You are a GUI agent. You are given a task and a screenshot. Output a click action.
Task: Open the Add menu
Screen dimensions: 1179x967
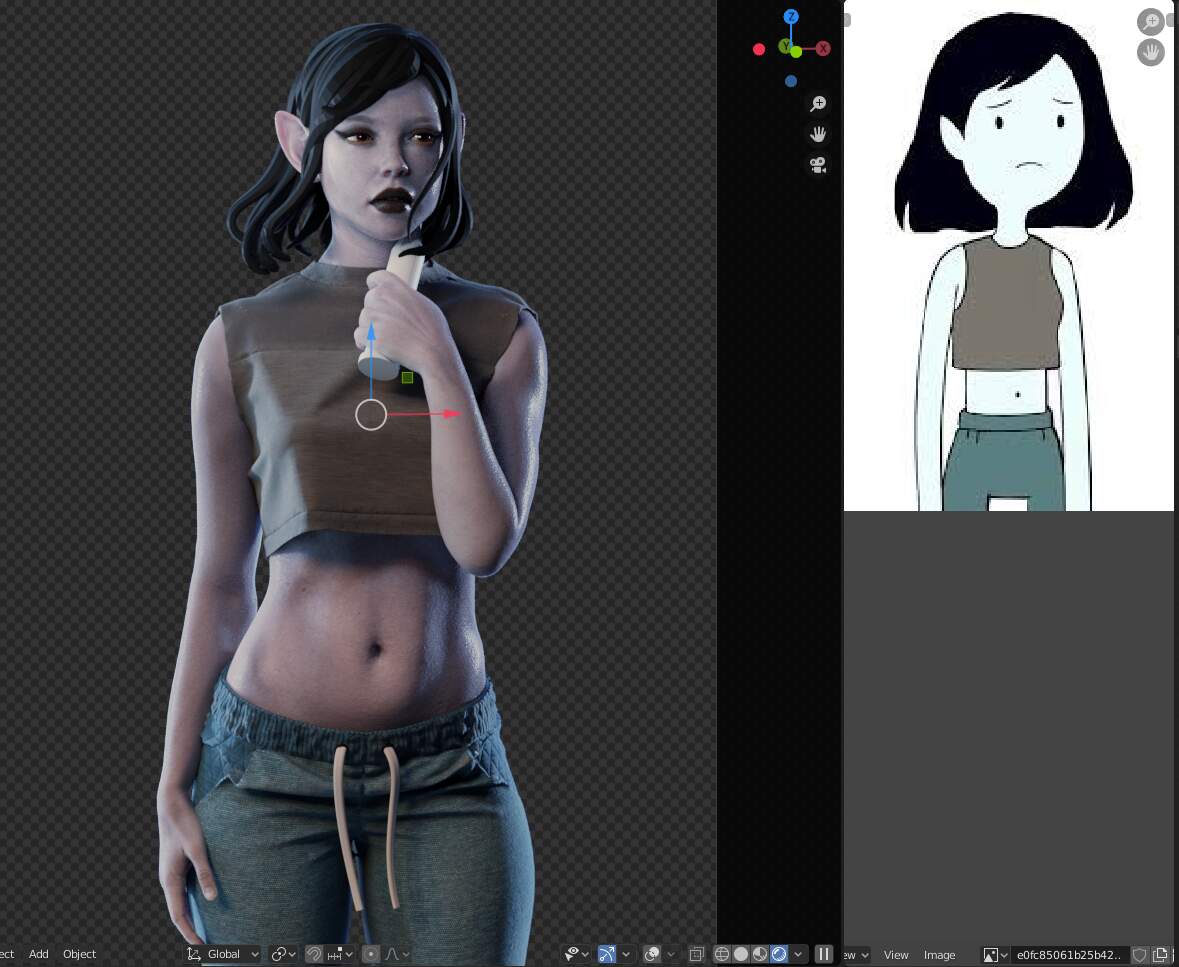tap(38, 954)
